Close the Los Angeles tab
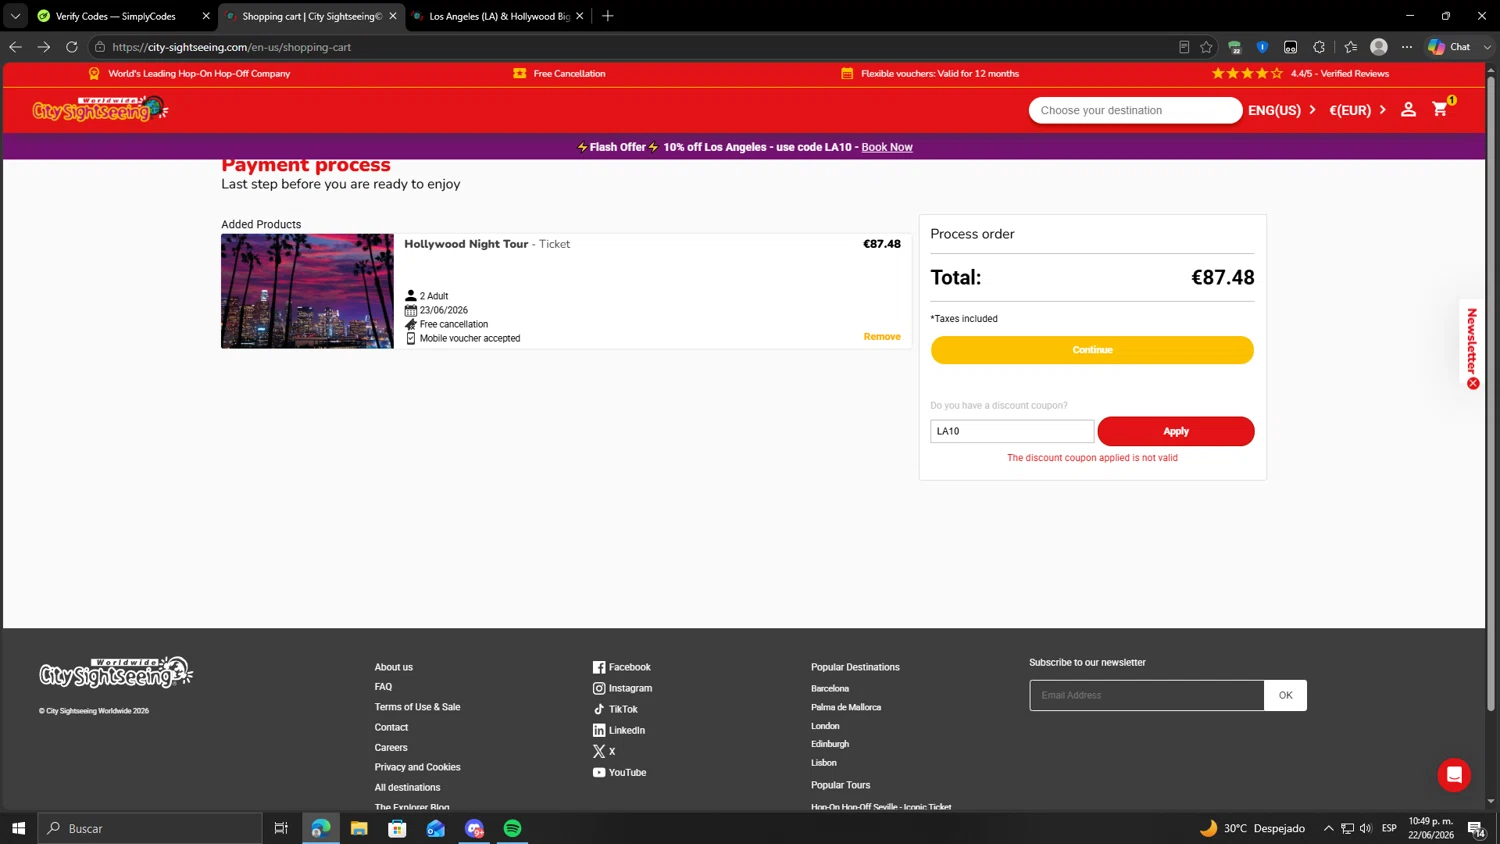Viewport: 1500px width, 844px height. tap(579, 16)
